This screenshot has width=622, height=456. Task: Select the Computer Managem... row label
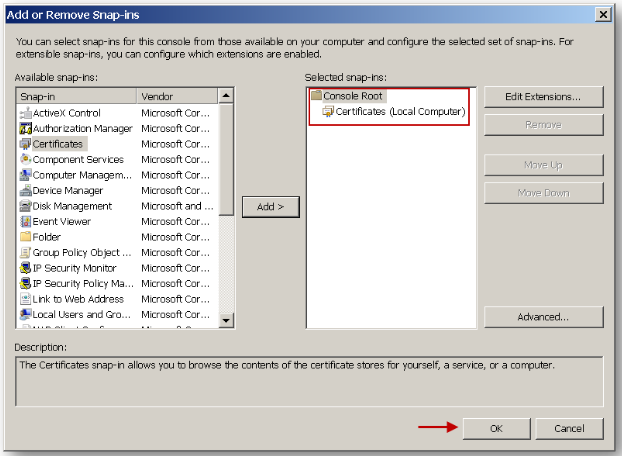coord(82,175)
